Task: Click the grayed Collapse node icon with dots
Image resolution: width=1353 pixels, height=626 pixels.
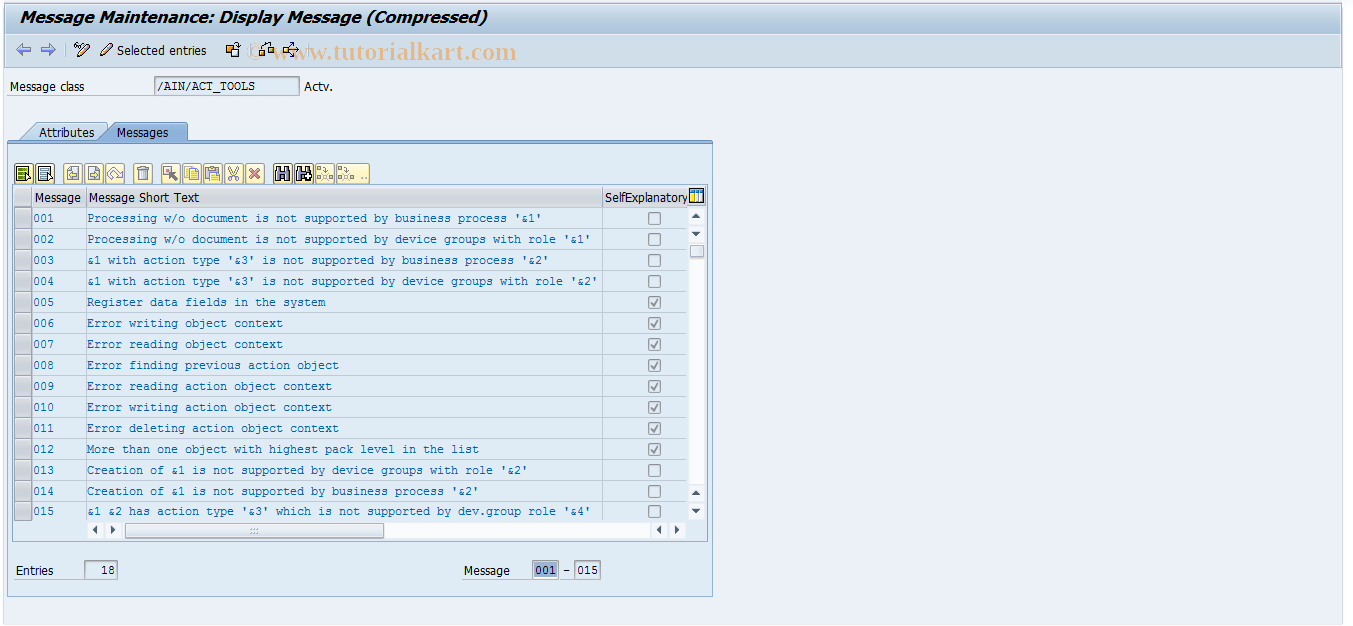Action: 353,174
